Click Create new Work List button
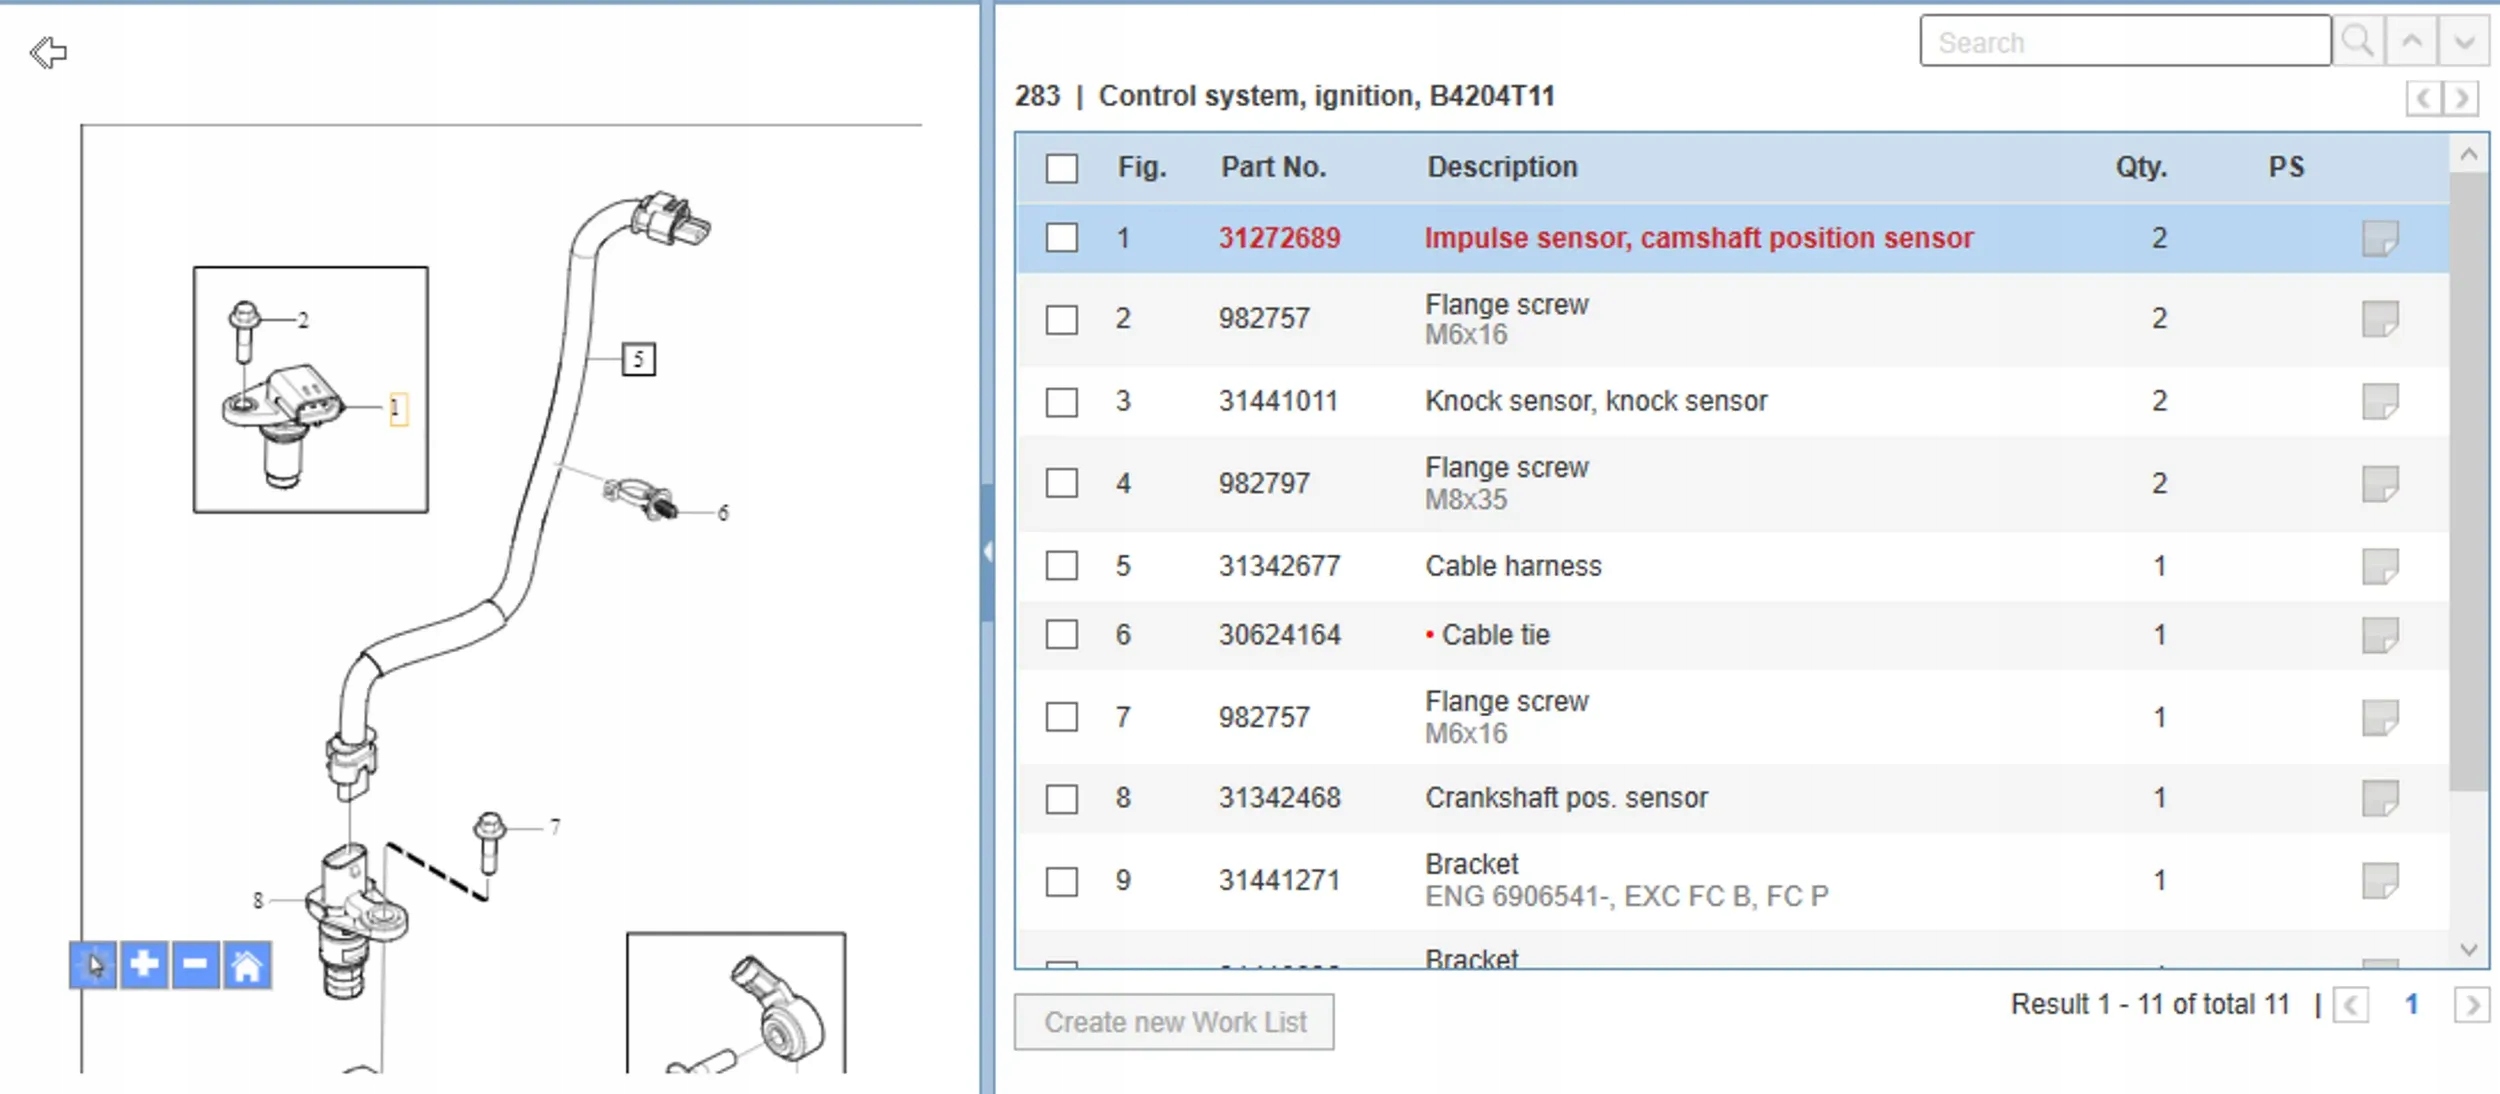The width and height of the screenshot is (2500, 1094). (1174, 1022)
